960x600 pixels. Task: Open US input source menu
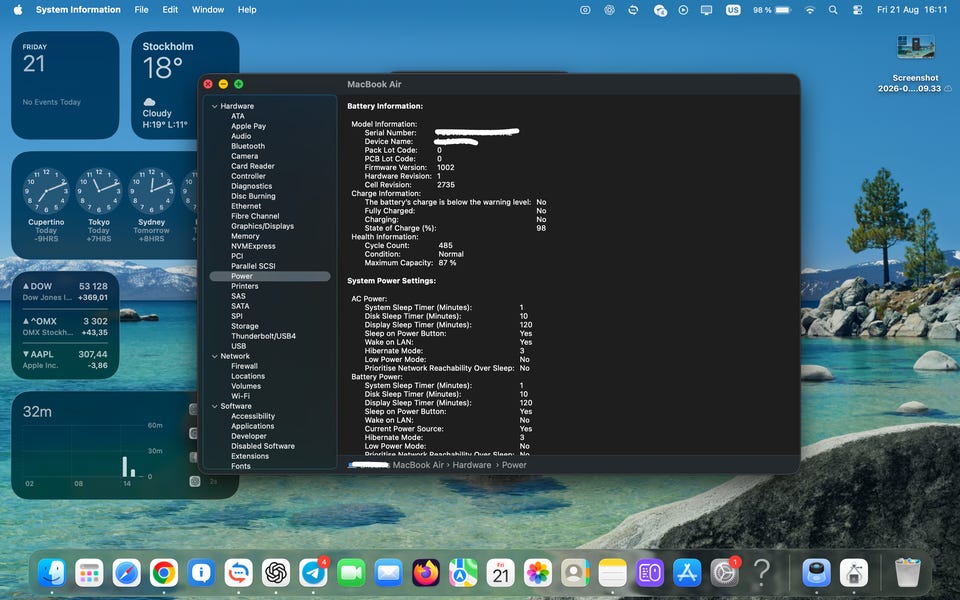pyautogui.click(x=733, y=10)
